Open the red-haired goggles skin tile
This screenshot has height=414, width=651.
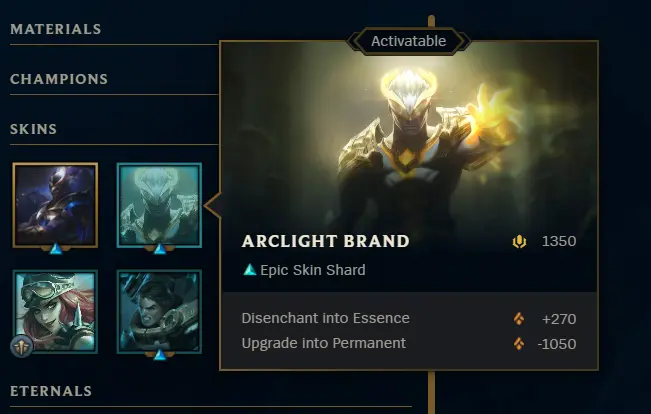coord(55,311)
